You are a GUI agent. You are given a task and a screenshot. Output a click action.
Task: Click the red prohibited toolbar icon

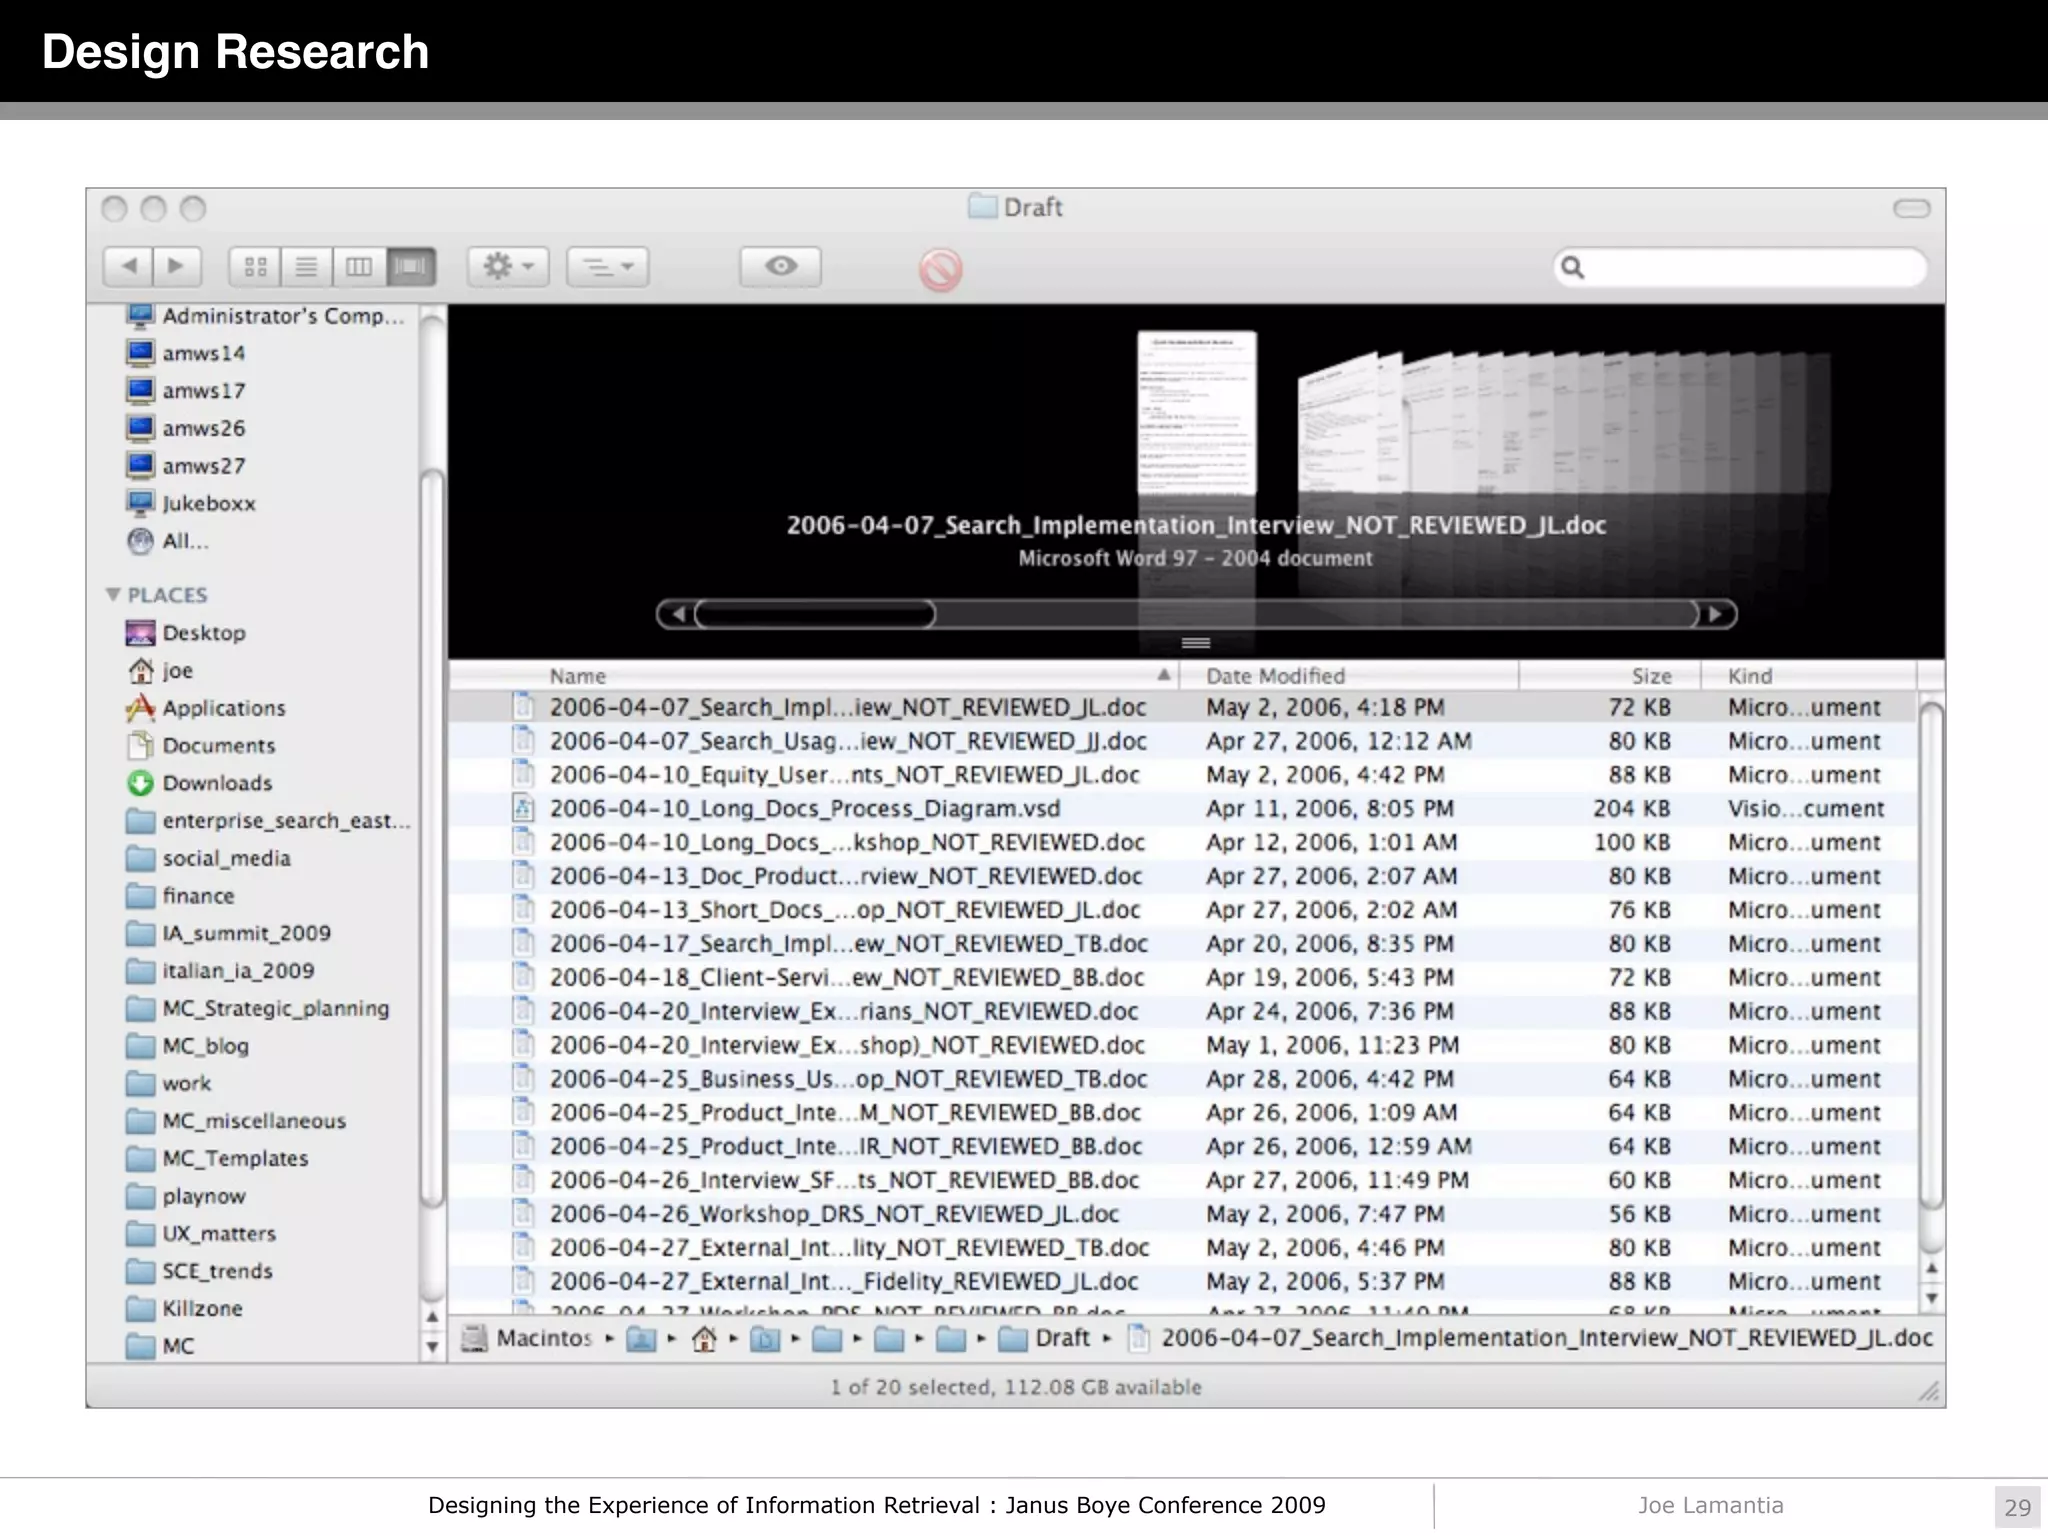point(941,269)
